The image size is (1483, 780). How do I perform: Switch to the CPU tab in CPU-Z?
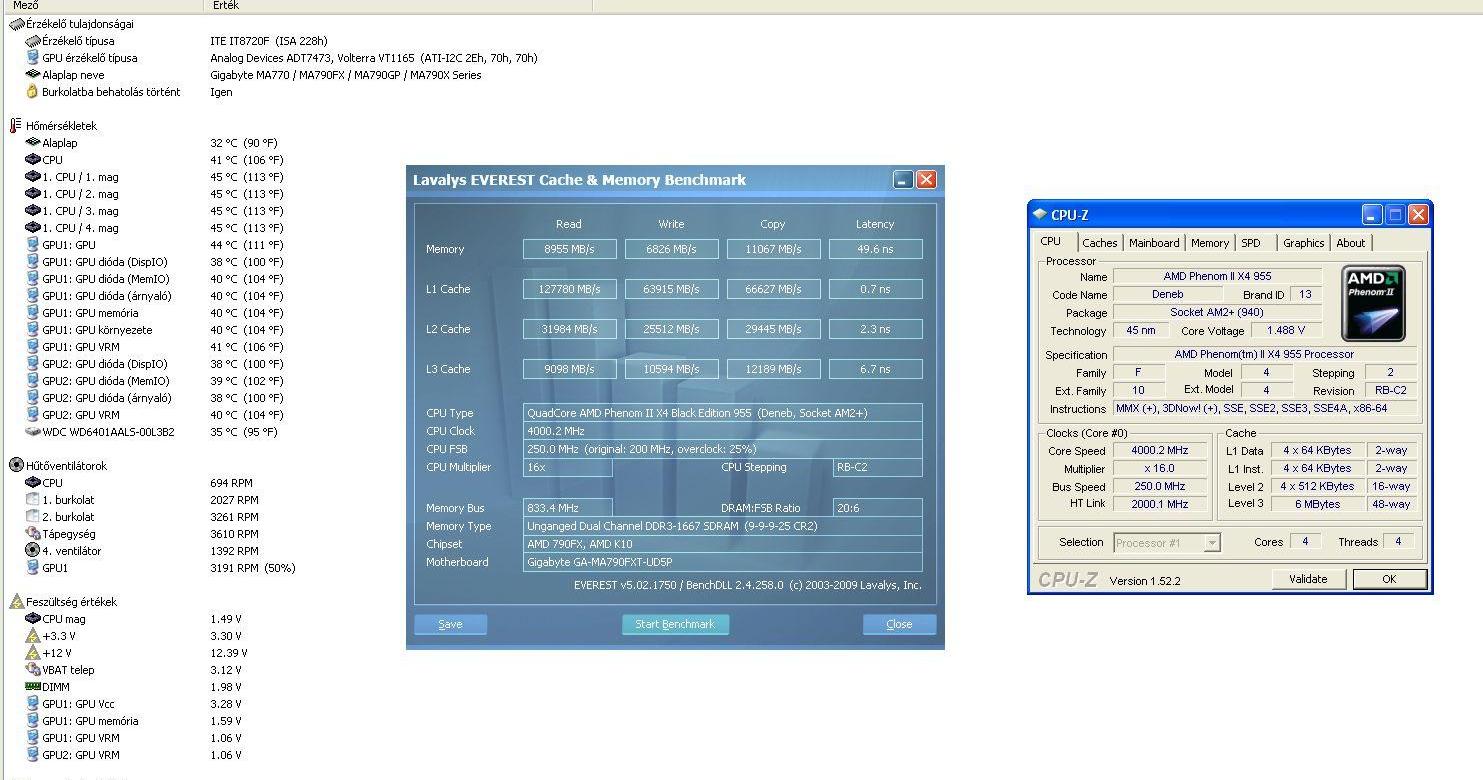(x=1051, y=242)
